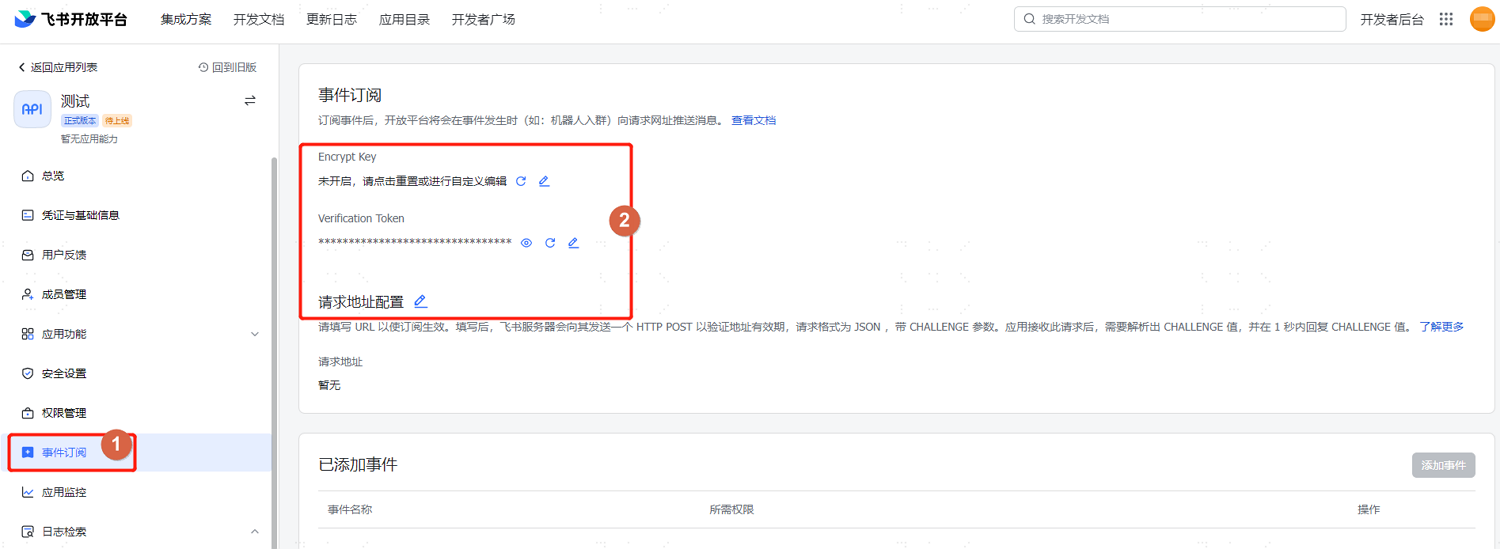Click the 成员管理 person icon
Screen dimensions: 1500x549
28,294
